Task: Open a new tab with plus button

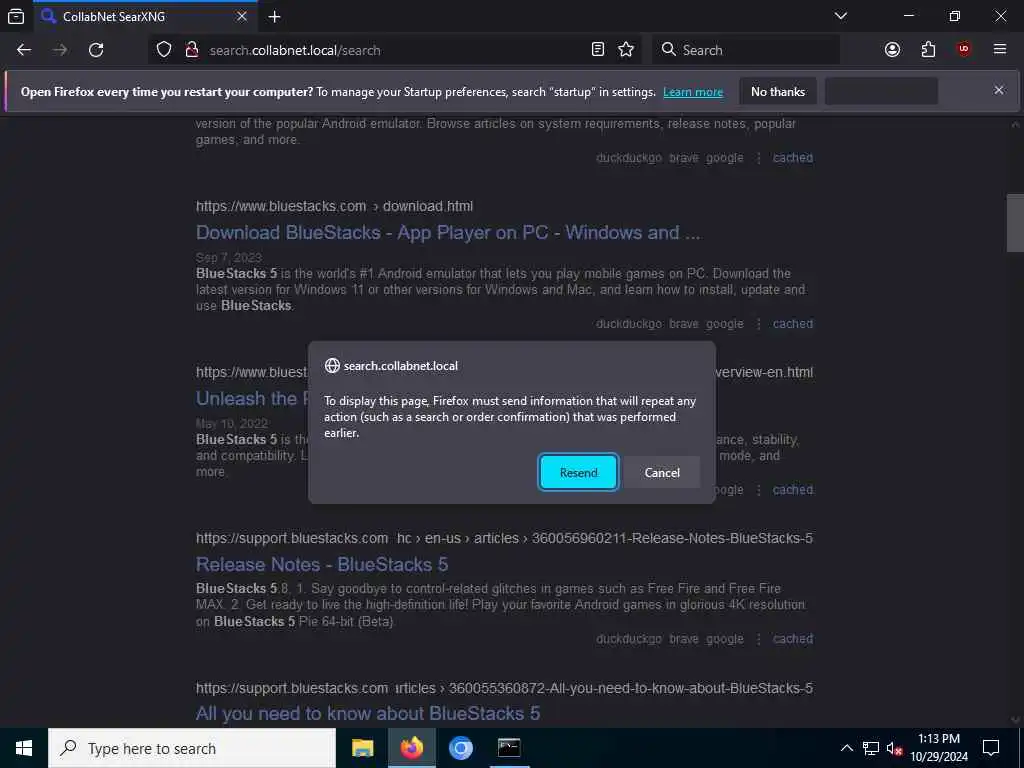Action: click(x=274, y=16)
